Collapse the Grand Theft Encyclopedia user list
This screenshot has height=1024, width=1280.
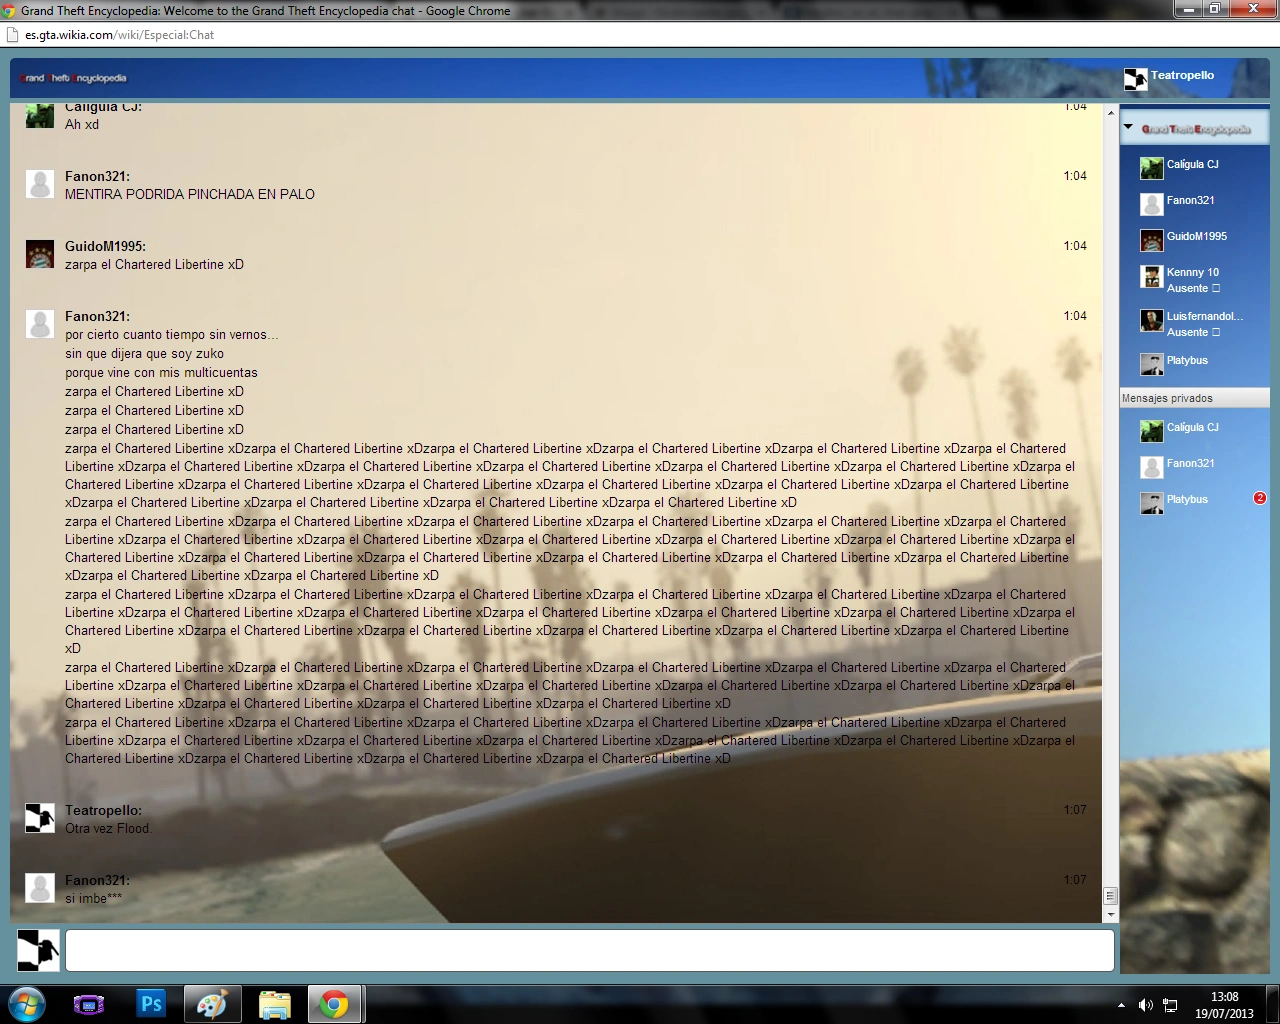coord(1128,128)
